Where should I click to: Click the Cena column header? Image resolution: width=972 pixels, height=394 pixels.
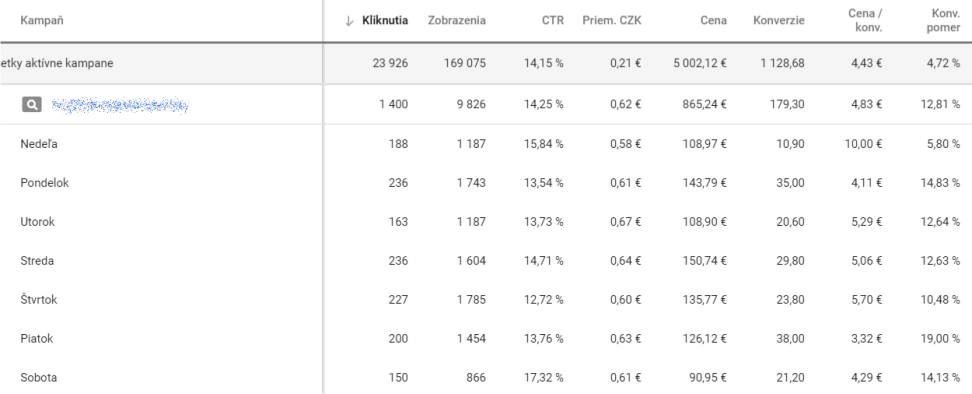(x=714, y=20)
